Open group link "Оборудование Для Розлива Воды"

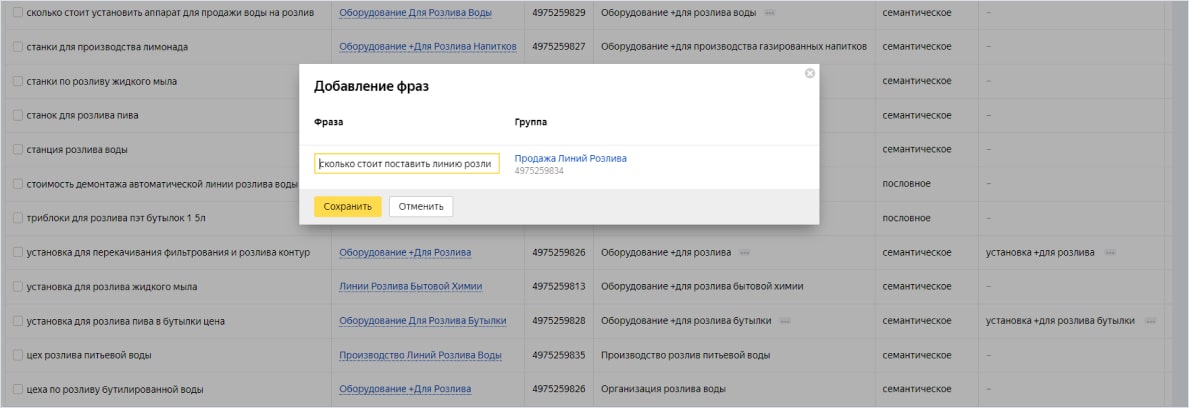[x=416, y=13]
